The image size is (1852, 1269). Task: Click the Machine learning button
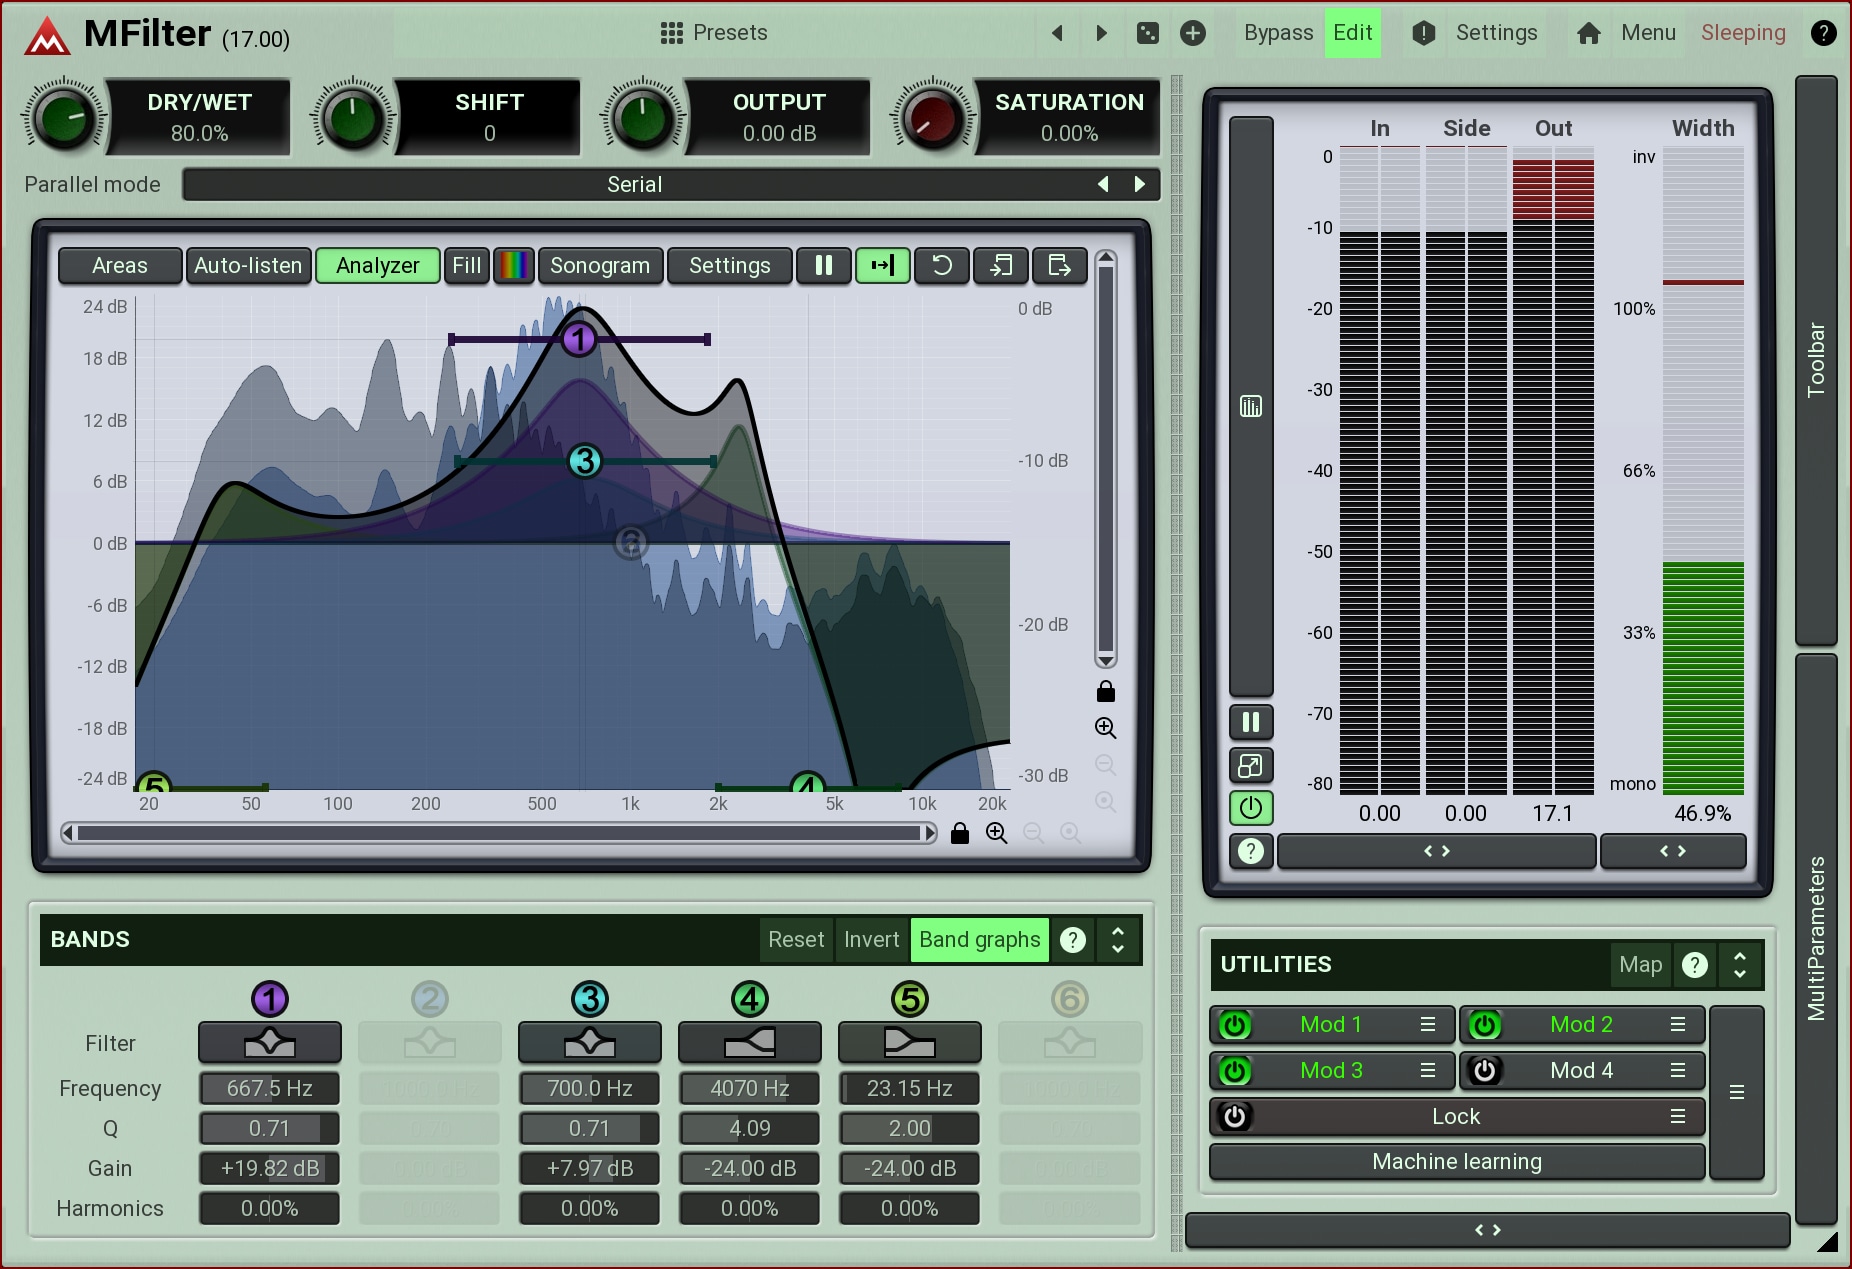coord(1456,1162)
